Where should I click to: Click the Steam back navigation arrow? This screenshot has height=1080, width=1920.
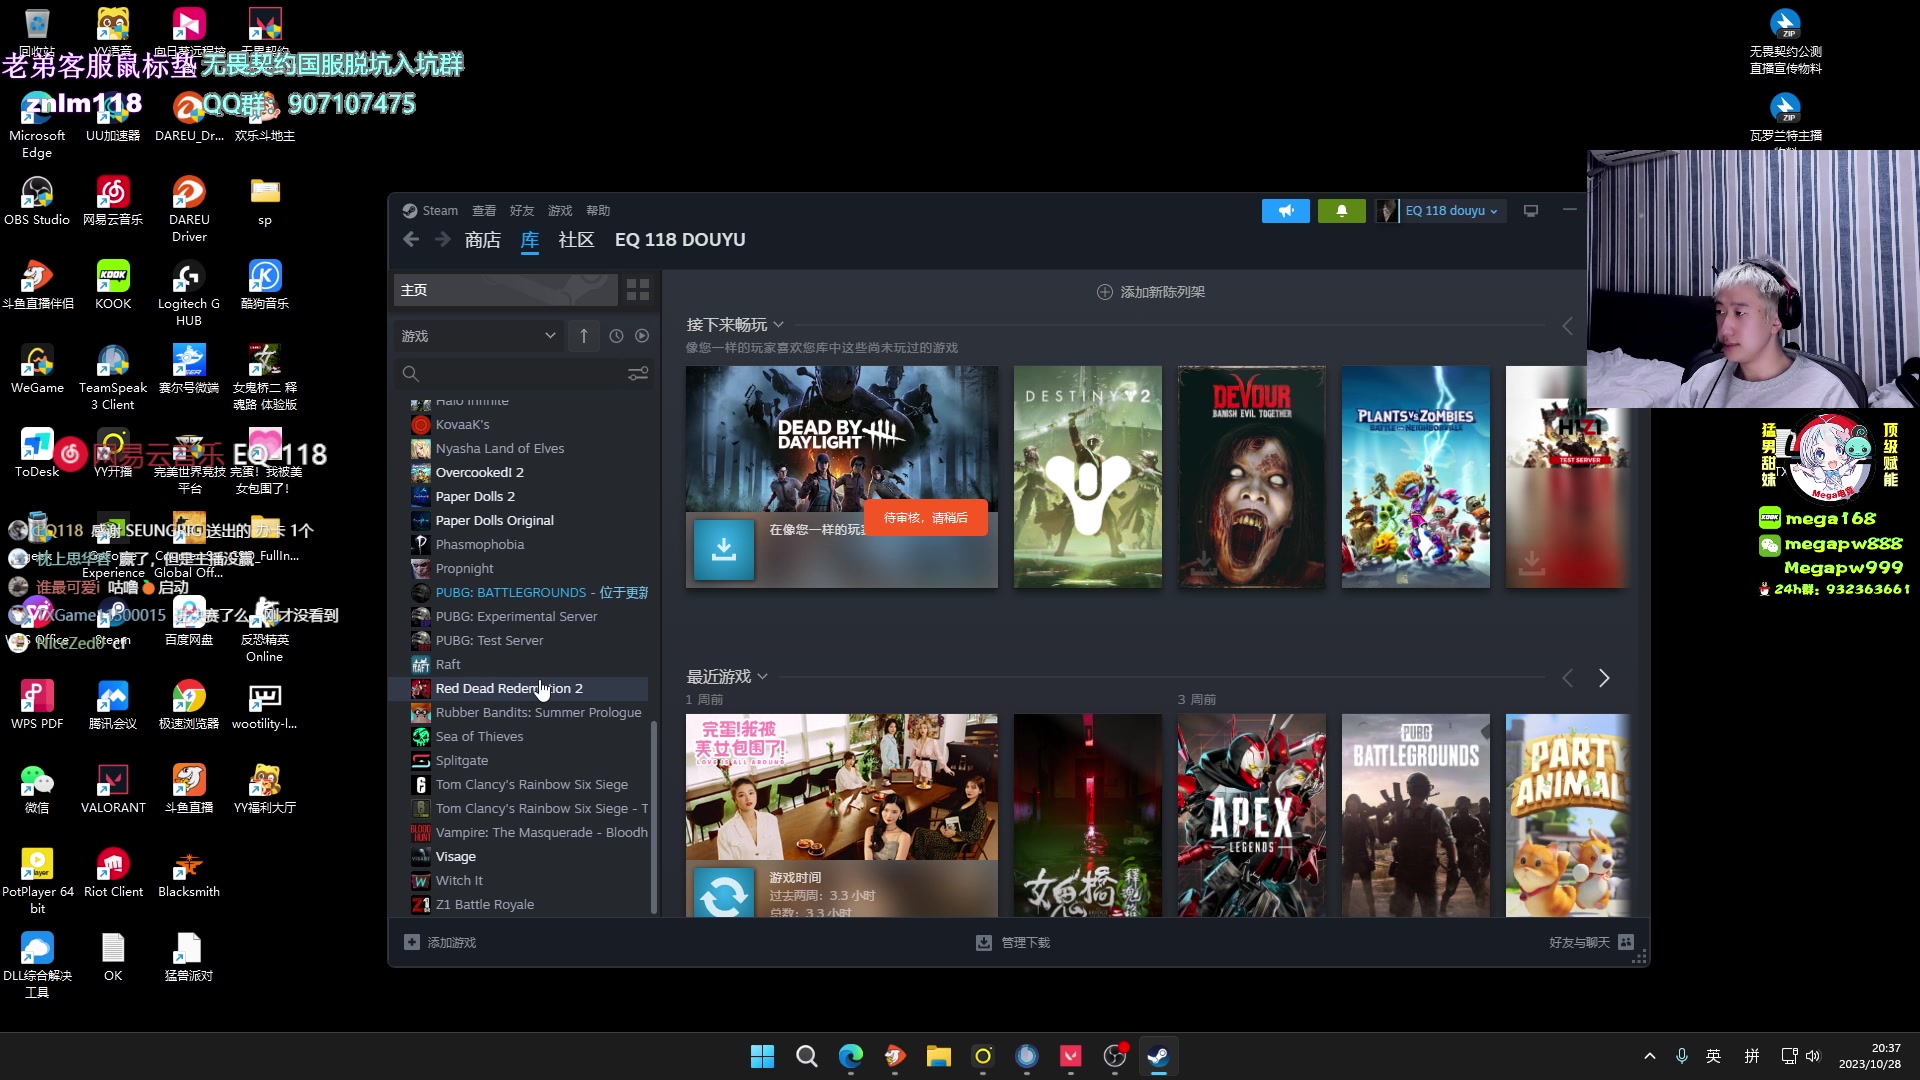pyautogui.click(x=411, y=239)
